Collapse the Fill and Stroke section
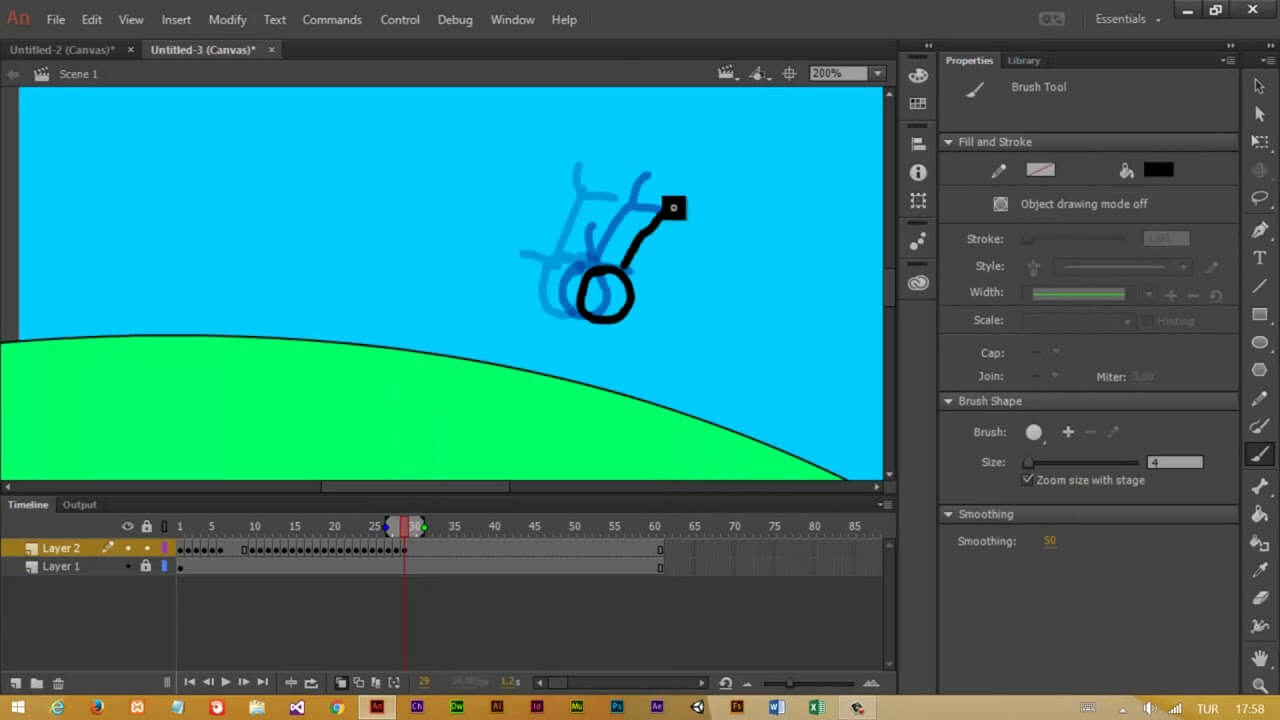The height and width of the screenshot is (720, 1280). point(948,142)
